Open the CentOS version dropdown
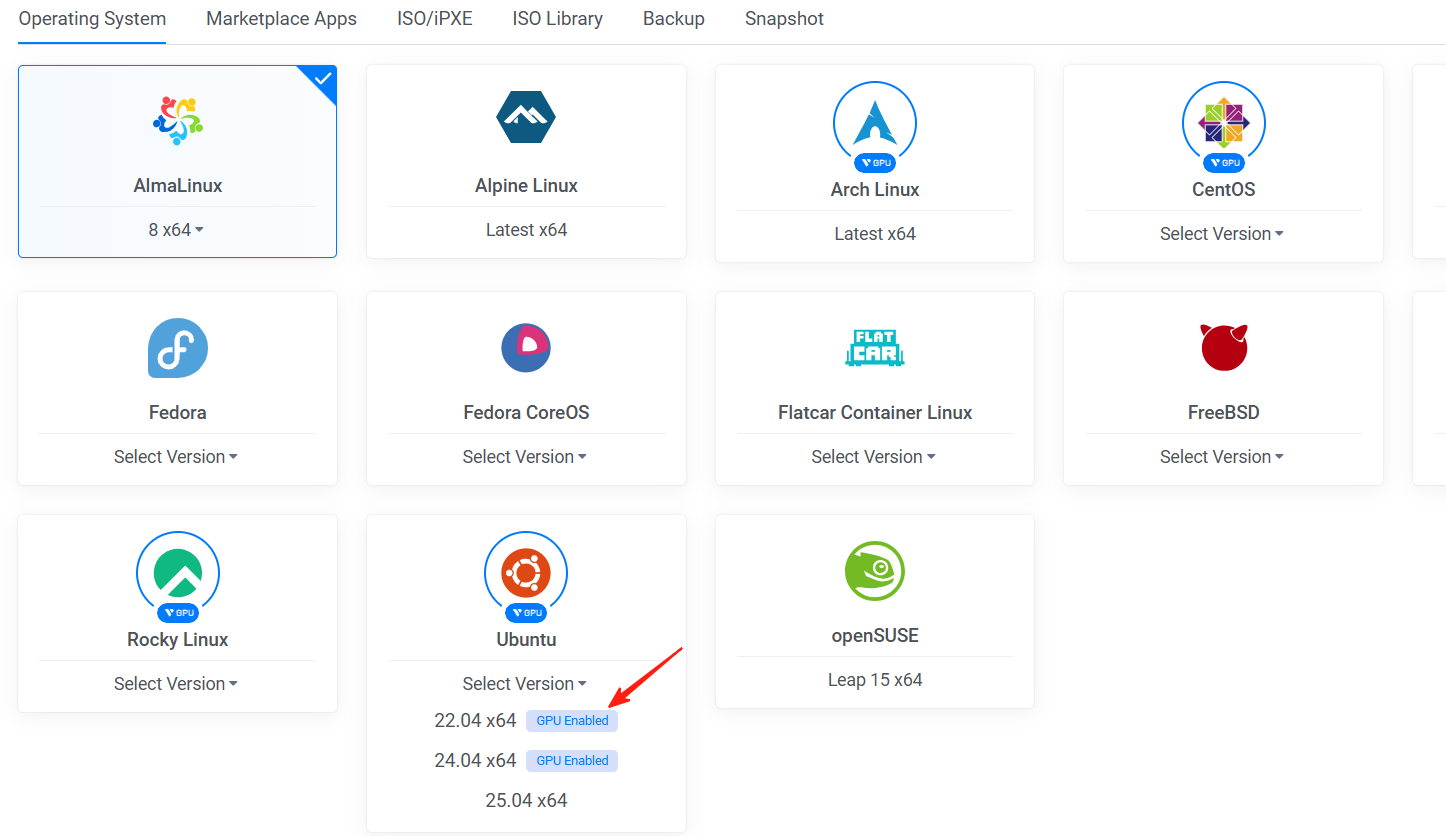The image size is (1446, 836). tap(1221, 233)
